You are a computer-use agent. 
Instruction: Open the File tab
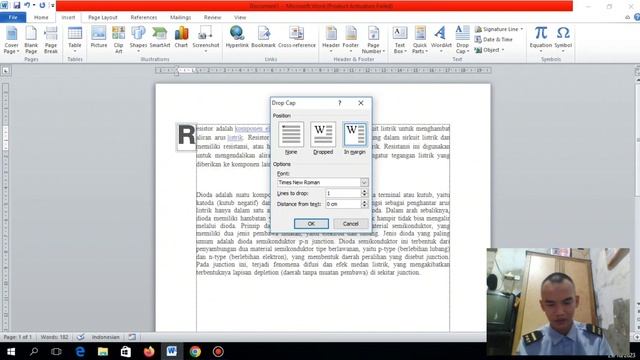[x=13, y=18]
